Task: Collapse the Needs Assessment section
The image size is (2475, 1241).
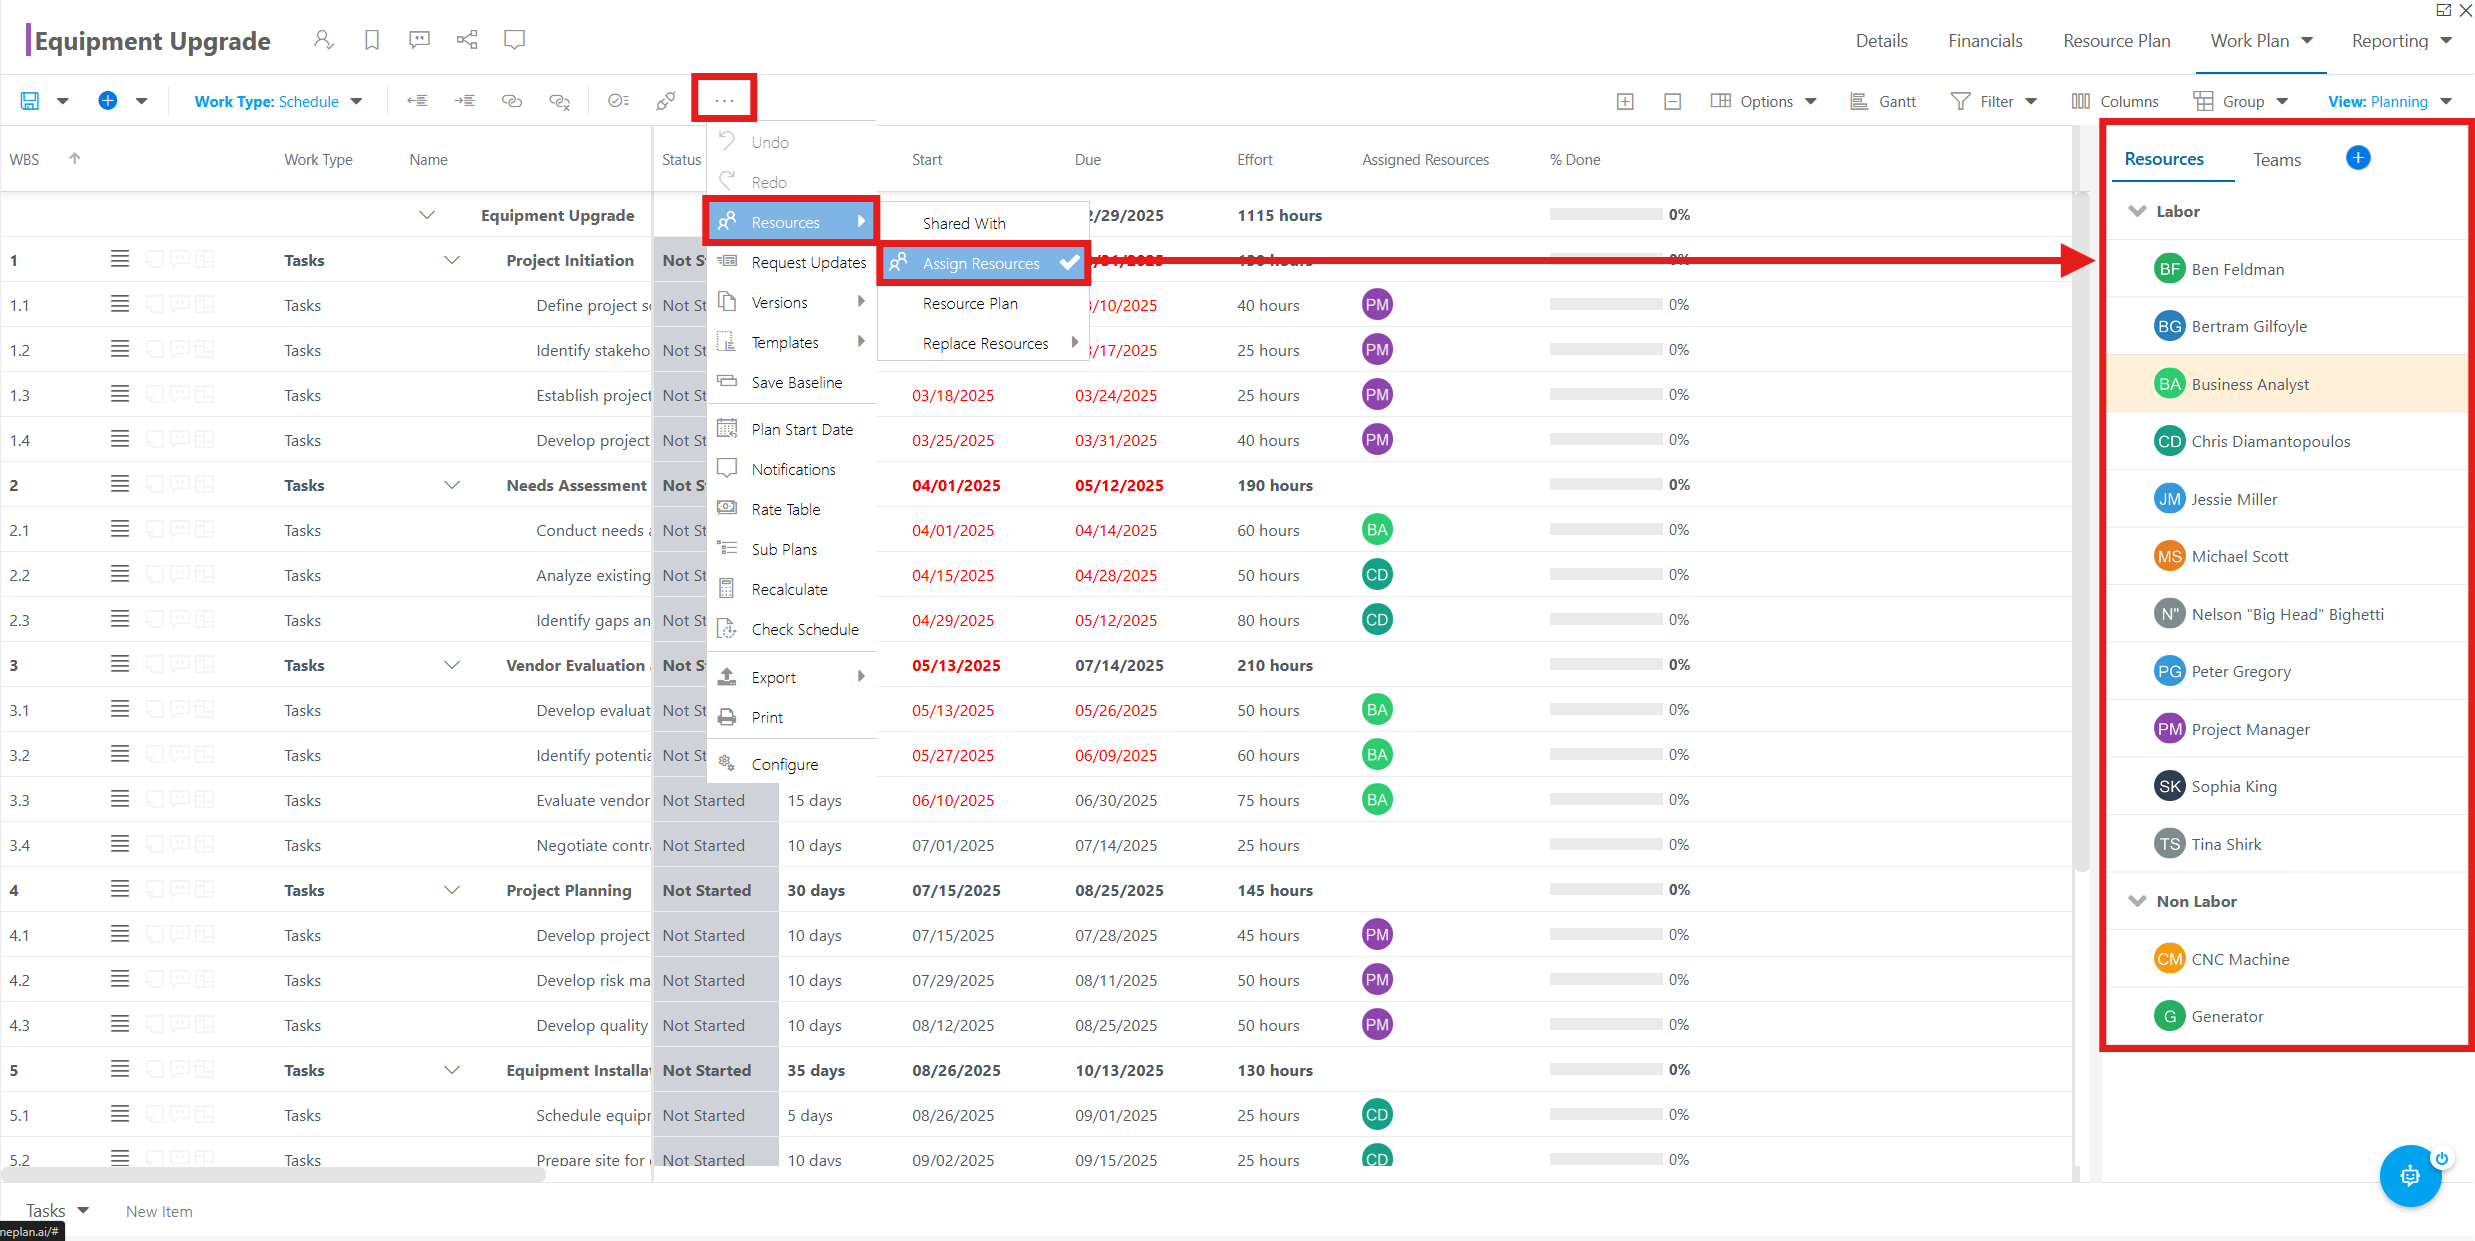Action: pyautogui.click(x=452, y=485)
